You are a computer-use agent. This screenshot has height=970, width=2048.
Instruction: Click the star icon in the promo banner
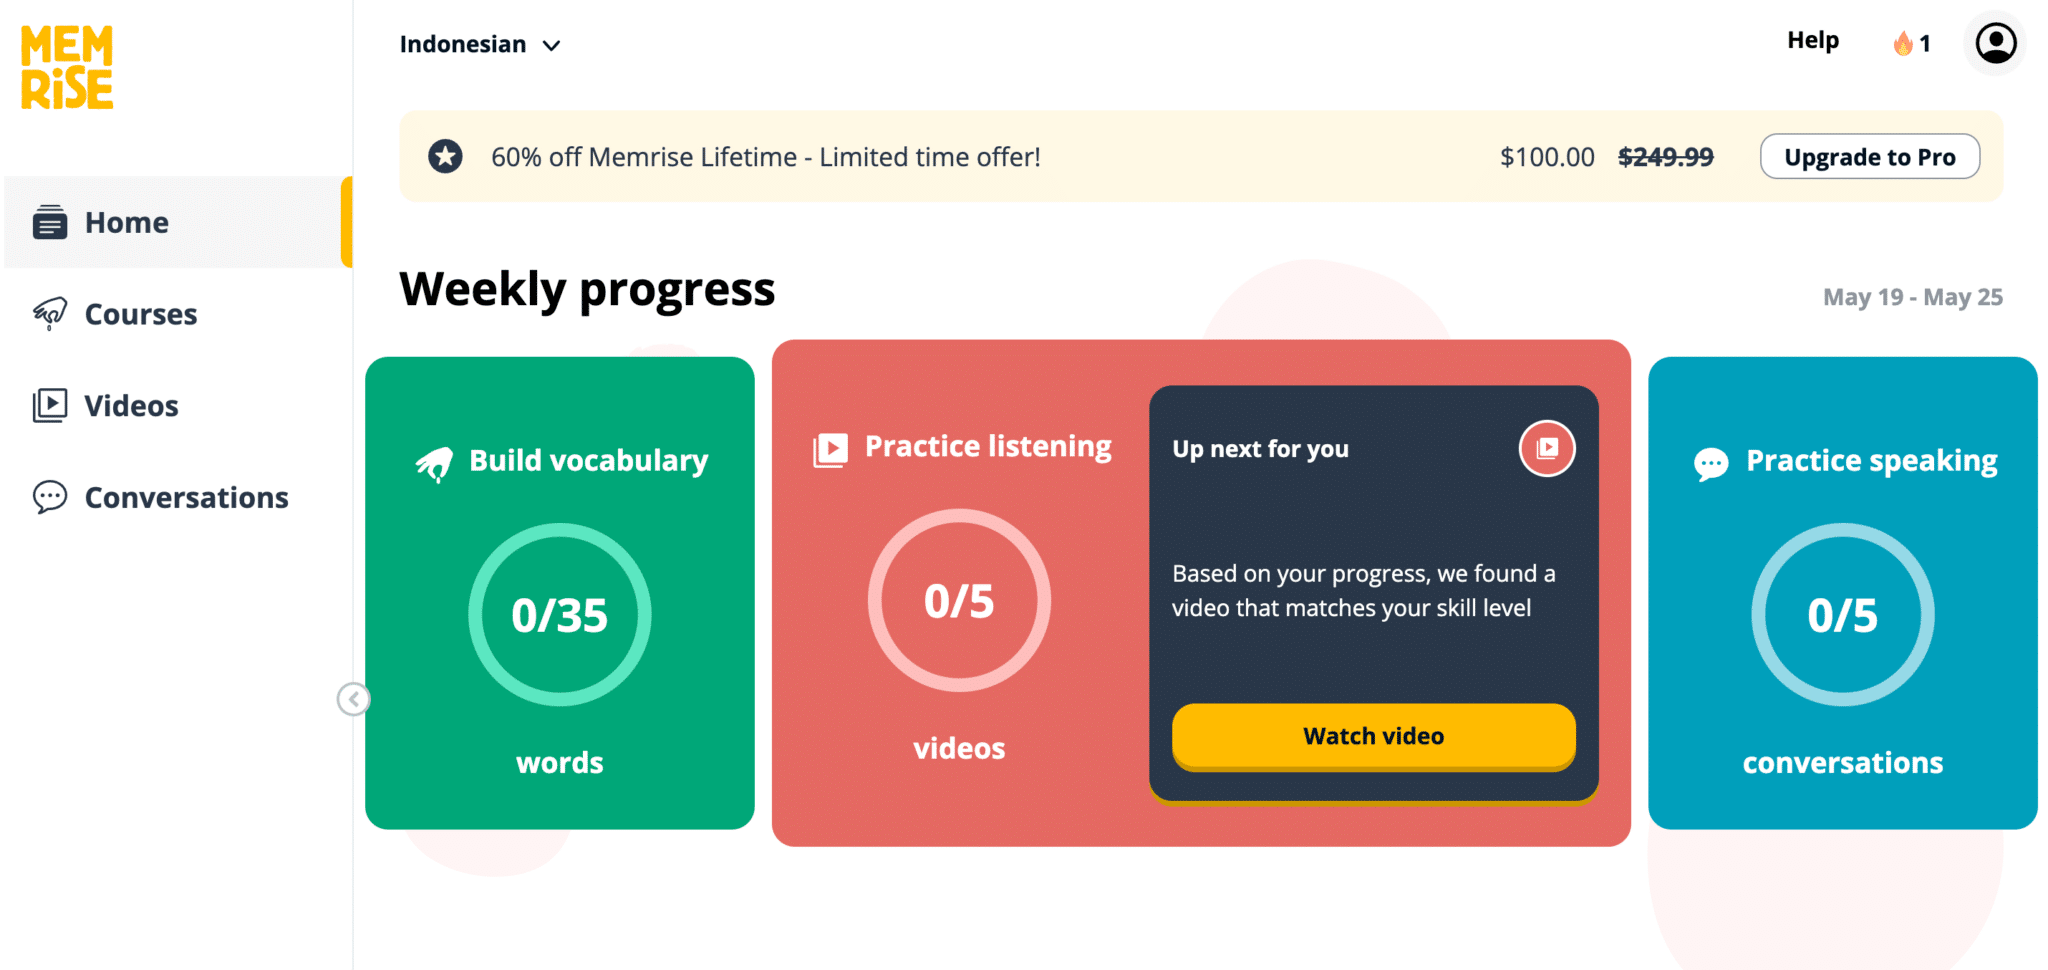(x=445, y=156)
